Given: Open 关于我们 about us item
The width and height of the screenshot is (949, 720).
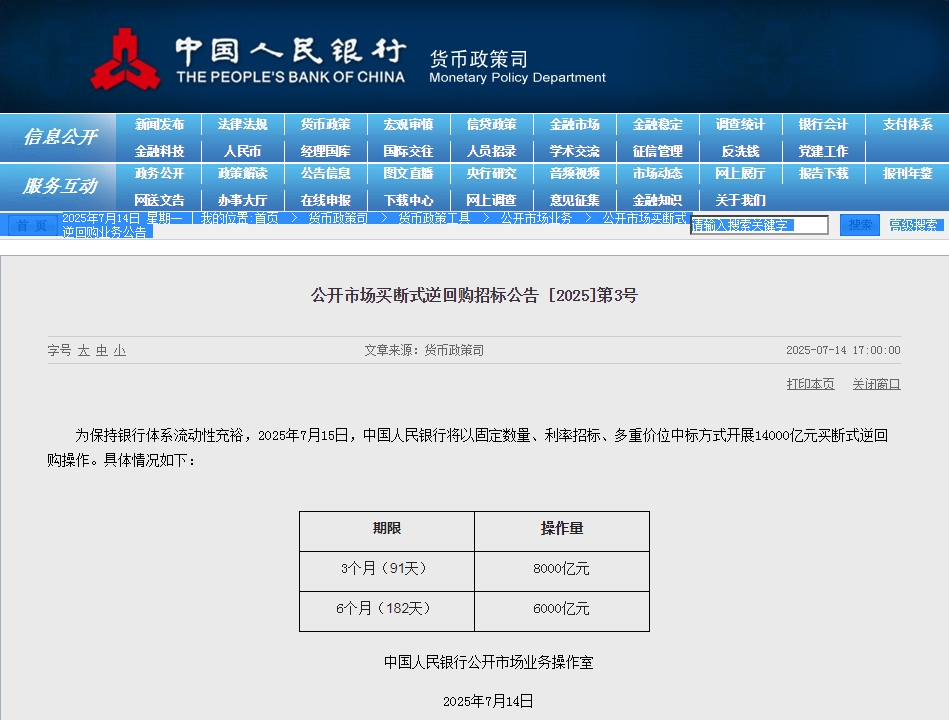Looking at the screenshot, I should point(740,200).
